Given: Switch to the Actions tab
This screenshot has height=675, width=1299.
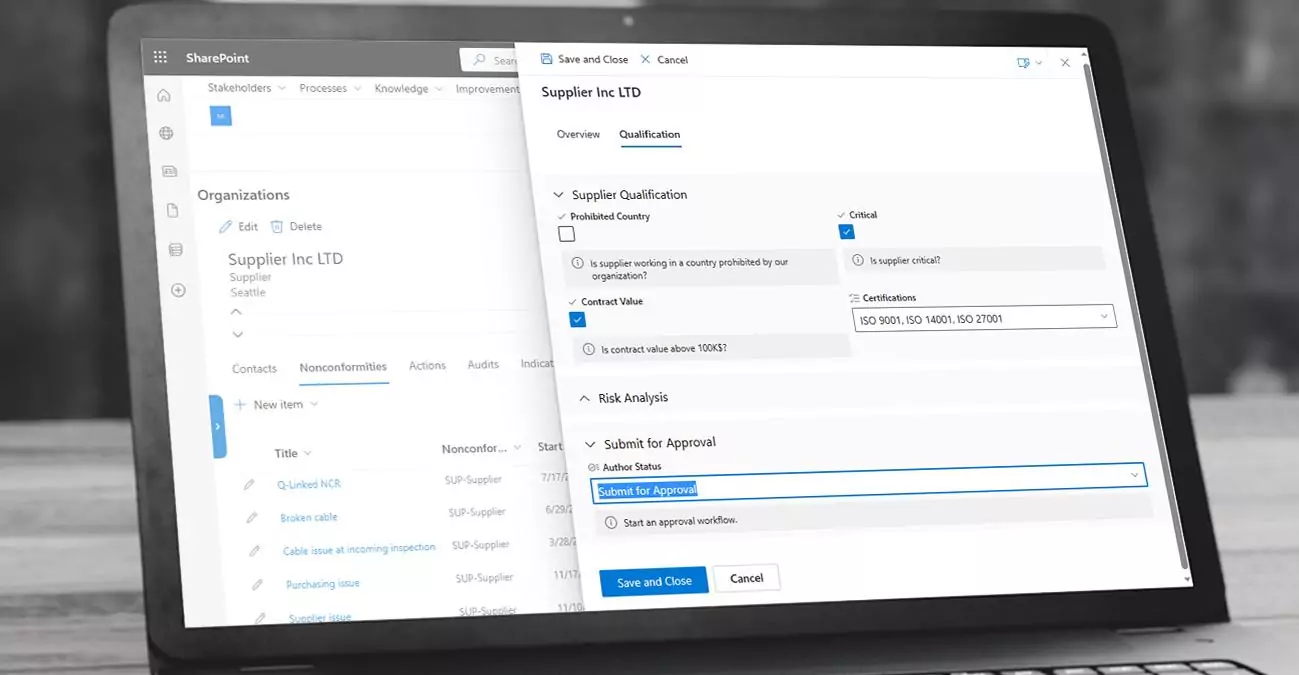Looking at the screenshot, I should tap(427, 366).
